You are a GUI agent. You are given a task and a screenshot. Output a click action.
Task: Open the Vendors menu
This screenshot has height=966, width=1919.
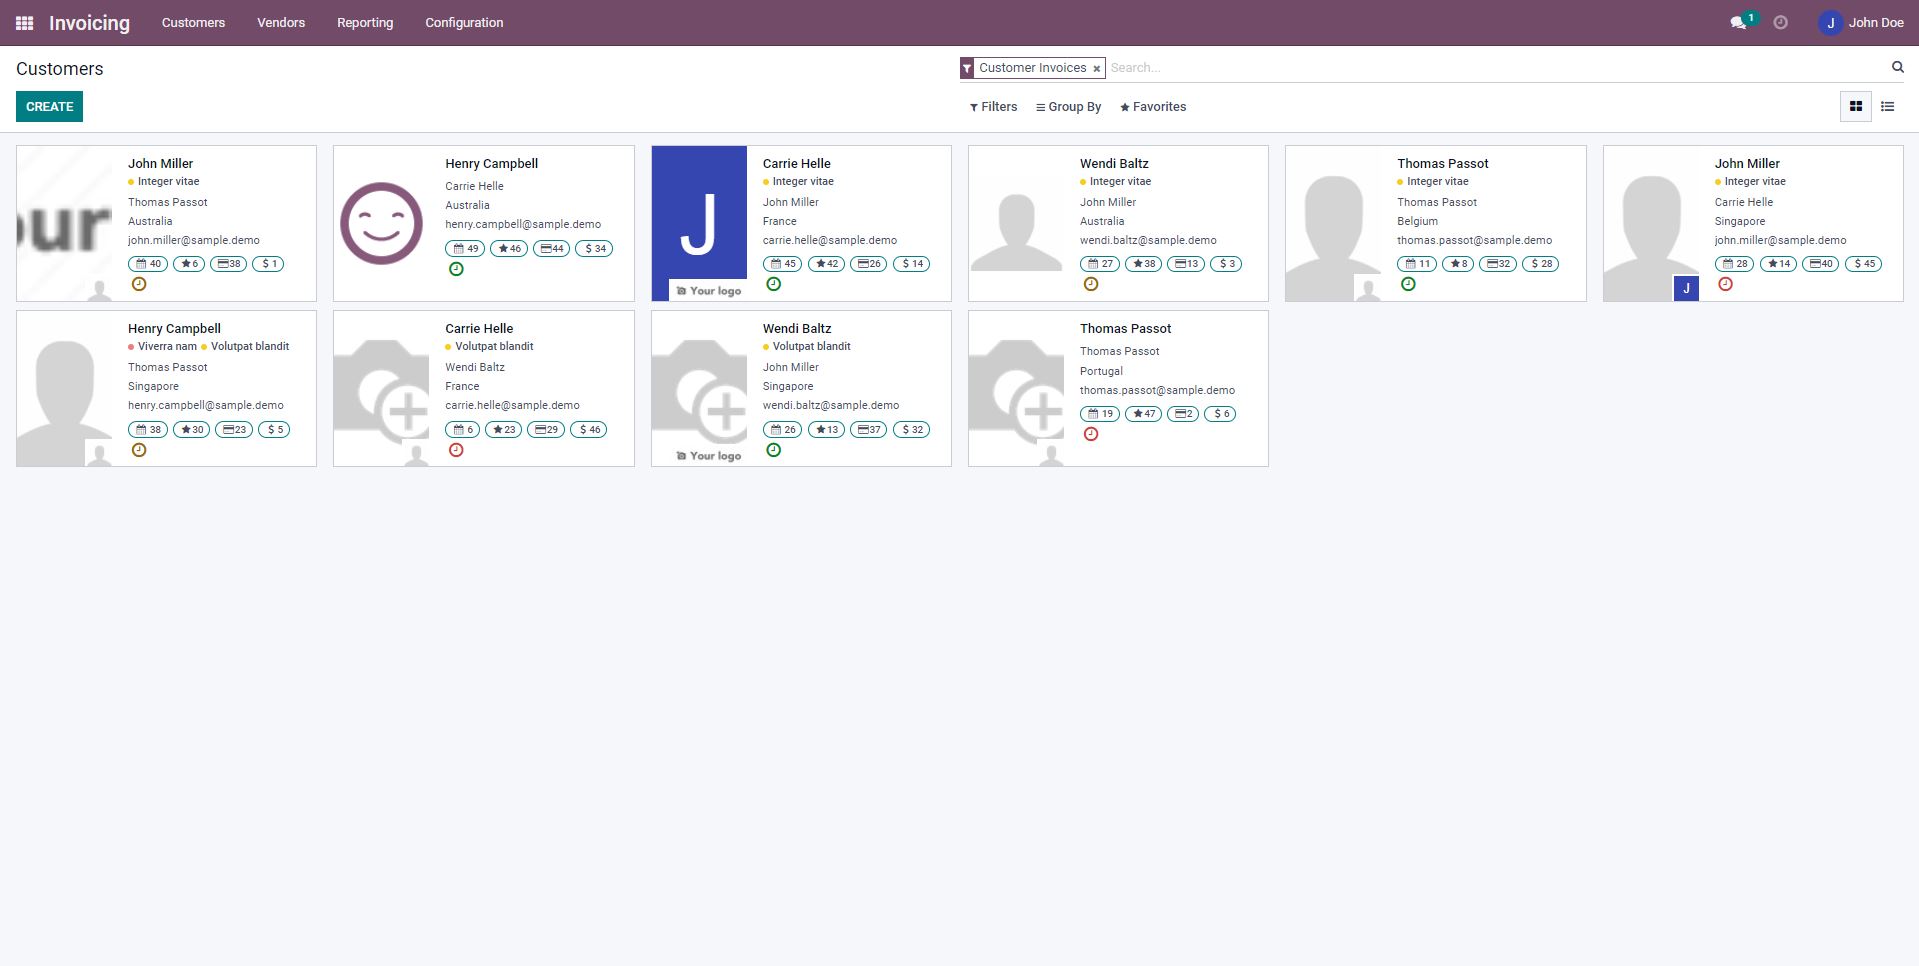pos(281,23)
